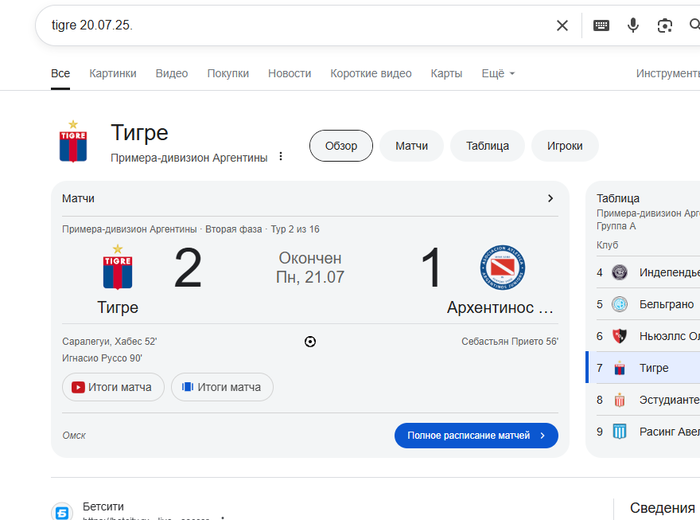Click the Ньюэллс row in the table
This screenshot has width=700, height=520.
point(648,336)
